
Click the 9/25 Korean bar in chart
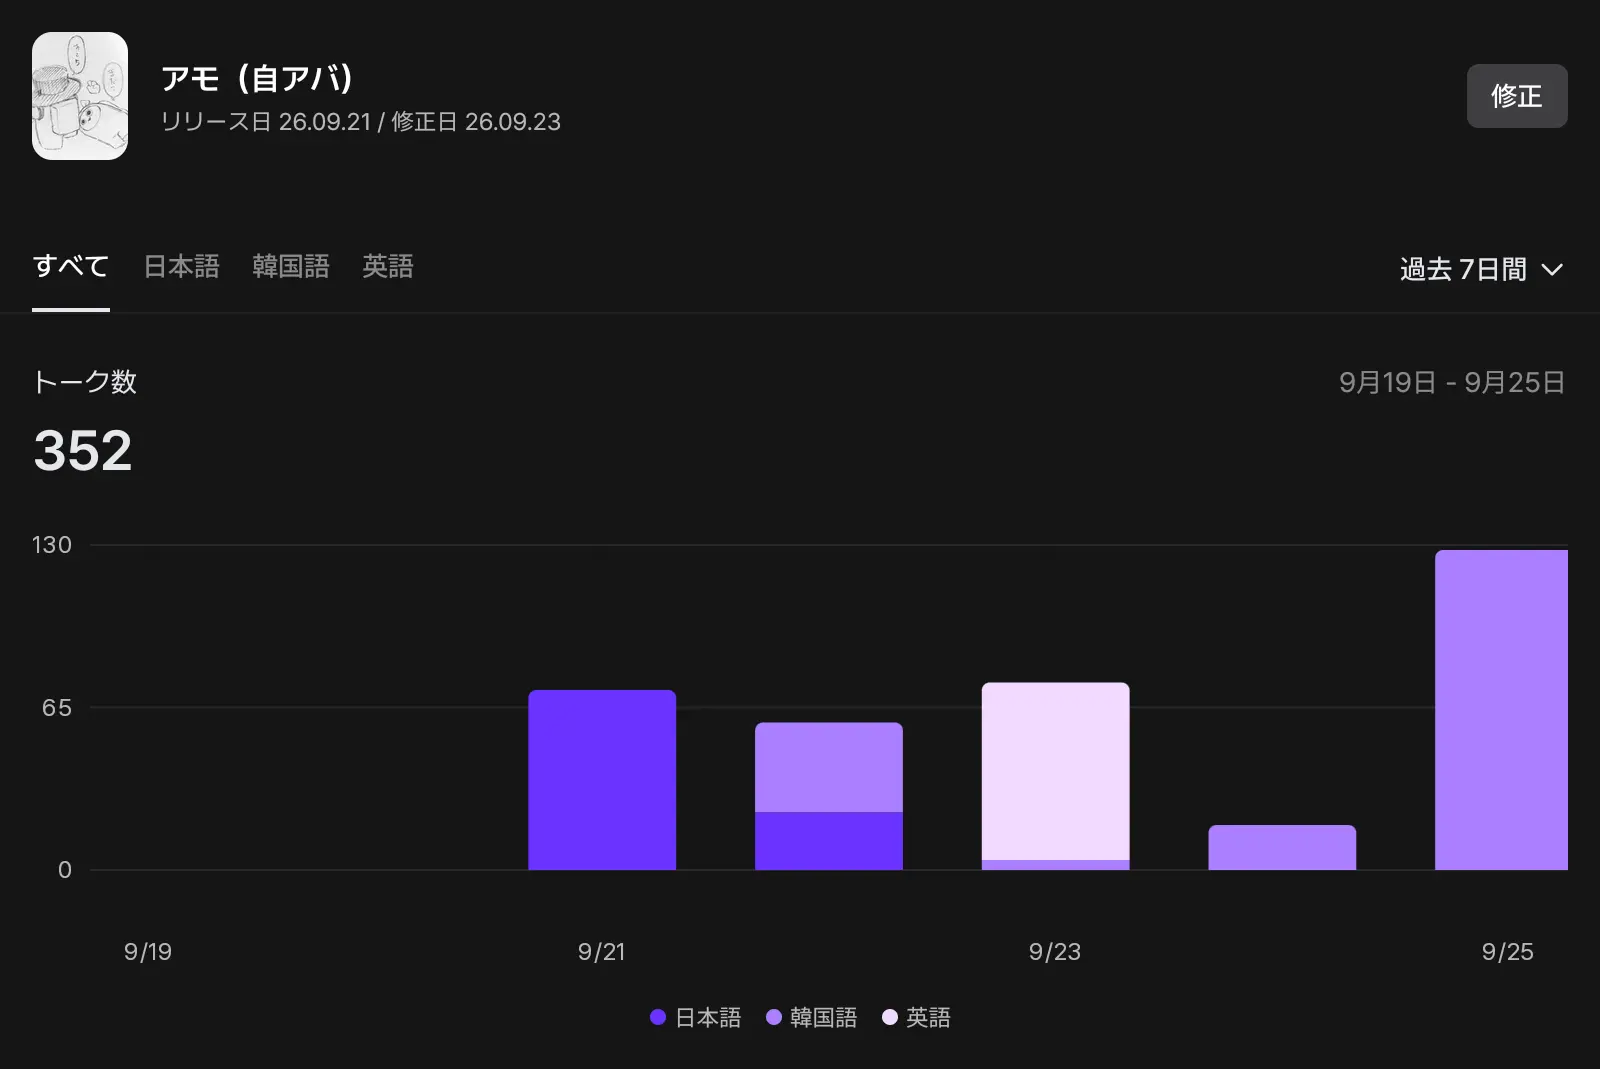1501,710
